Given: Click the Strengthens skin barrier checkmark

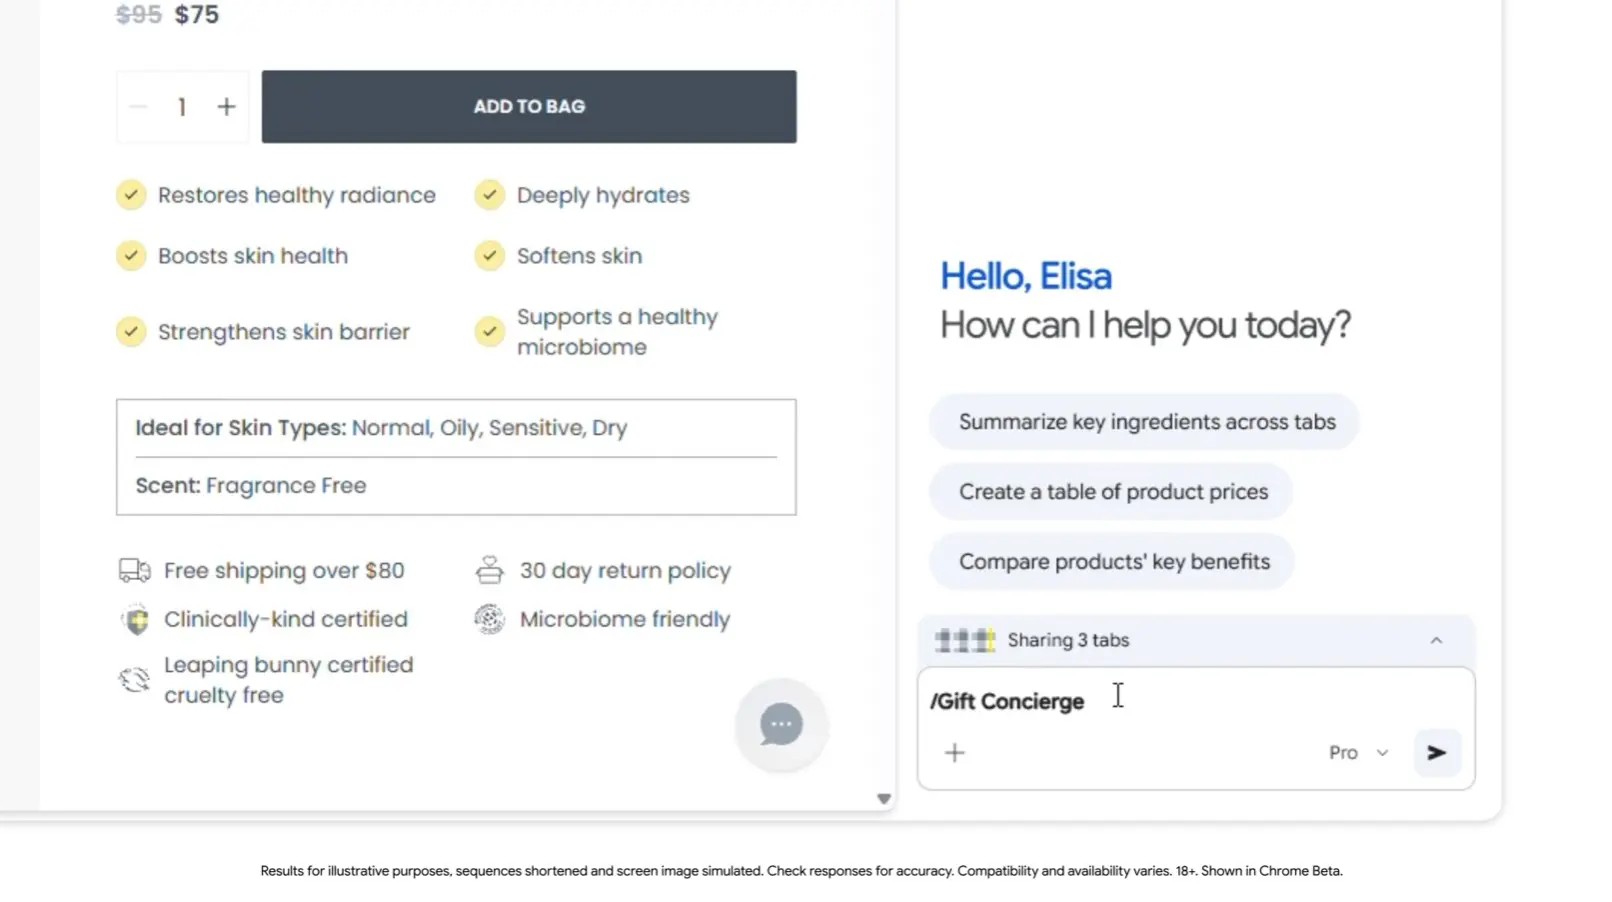Looking at the screenshot, I should coord(131,332).
